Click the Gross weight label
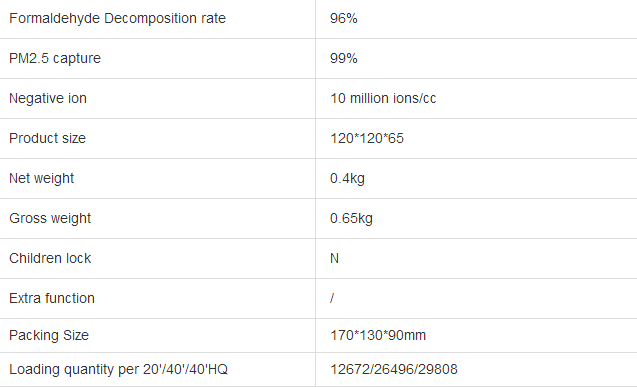 50,218
